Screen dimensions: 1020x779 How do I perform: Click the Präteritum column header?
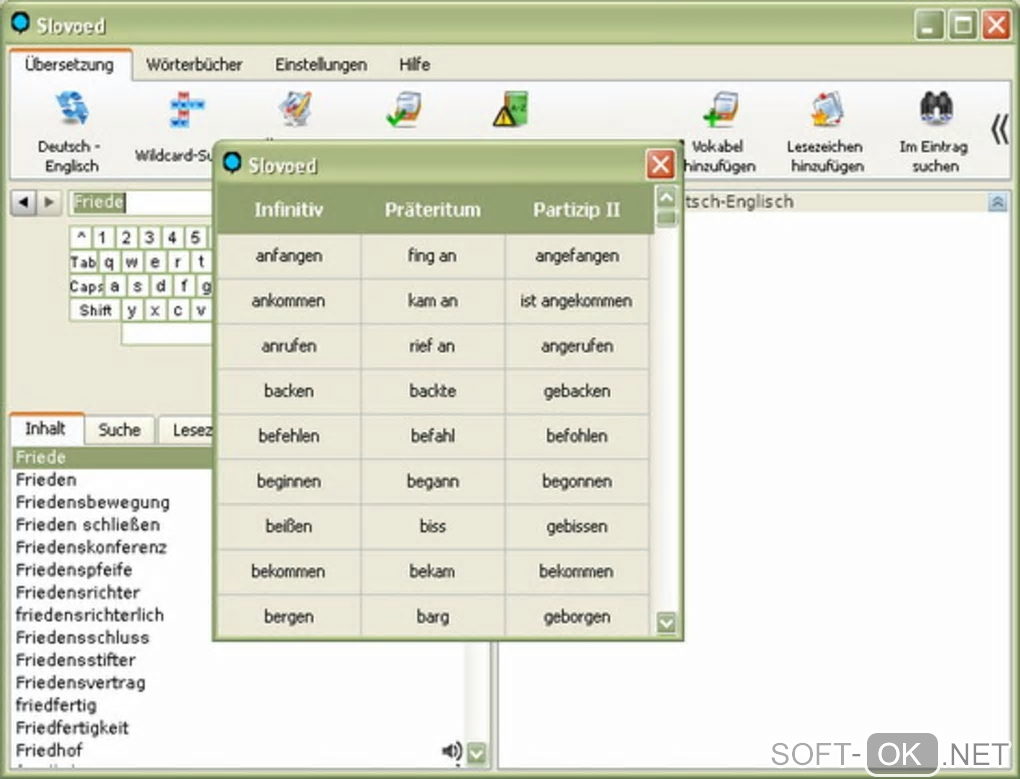[433, 209]
